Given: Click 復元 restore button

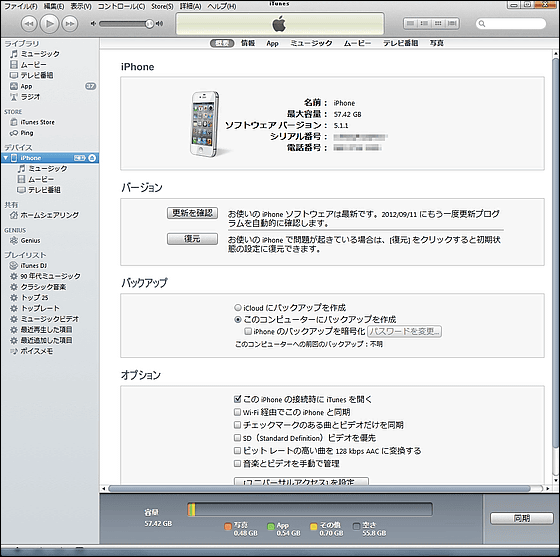Looking at the screenshot, I should [192, 239].
